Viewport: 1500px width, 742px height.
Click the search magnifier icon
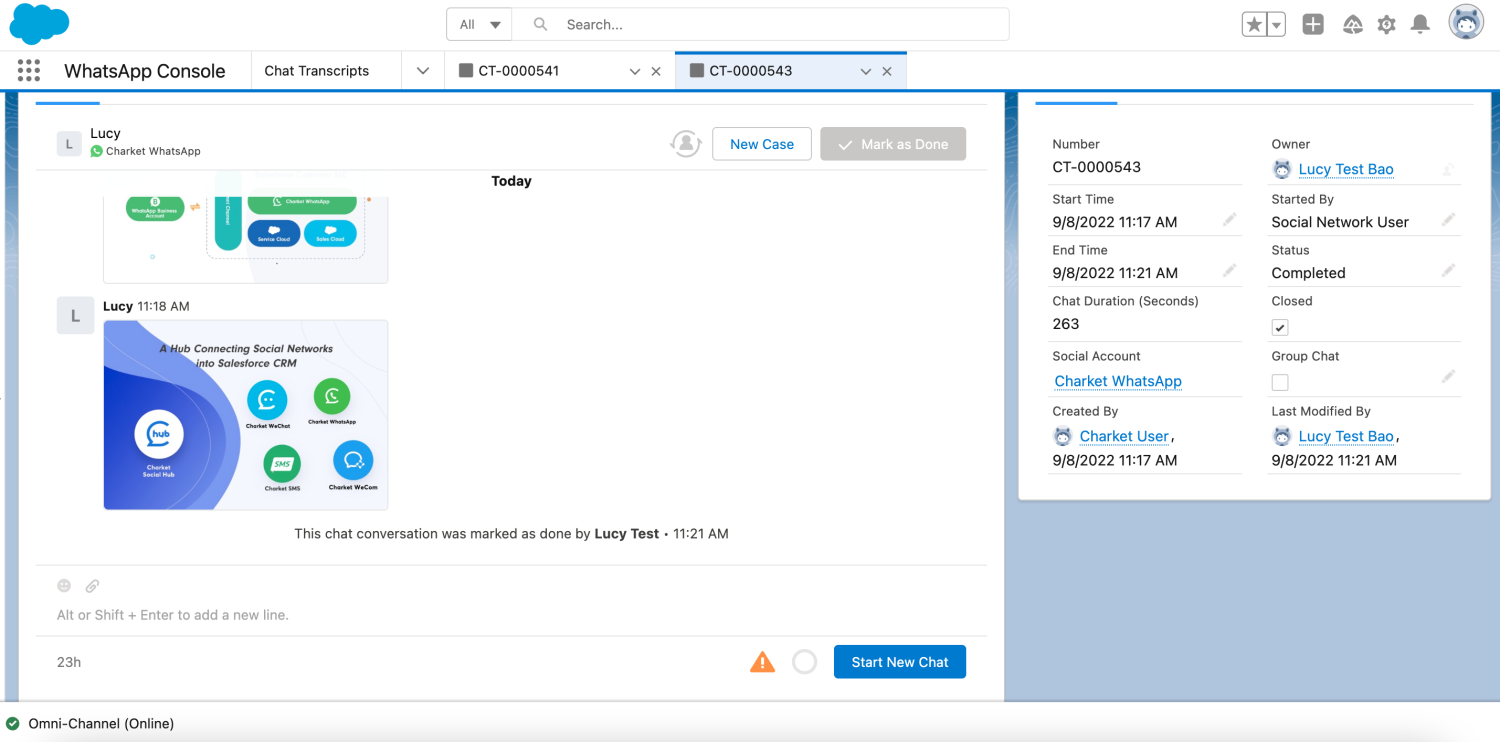(540, 24)
